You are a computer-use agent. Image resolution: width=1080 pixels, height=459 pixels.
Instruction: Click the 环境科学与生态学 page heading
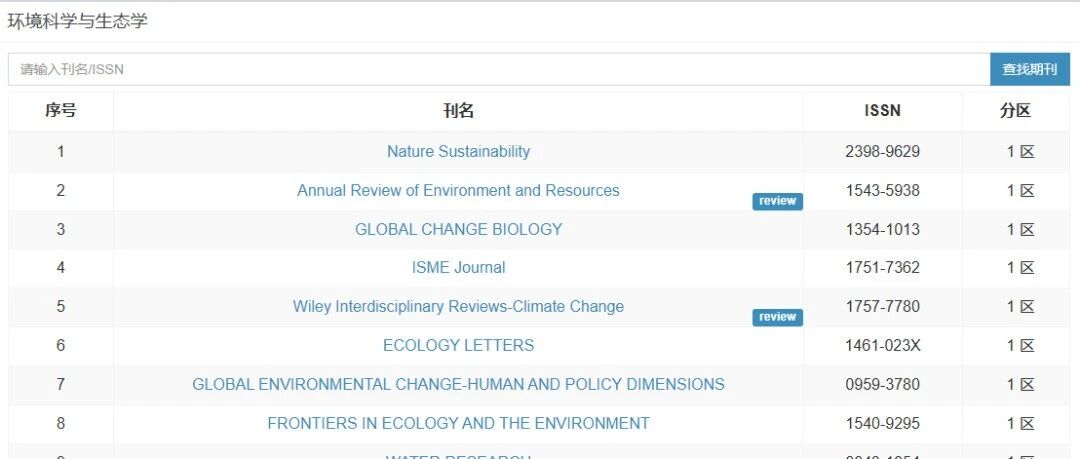[x=77, y=21]
